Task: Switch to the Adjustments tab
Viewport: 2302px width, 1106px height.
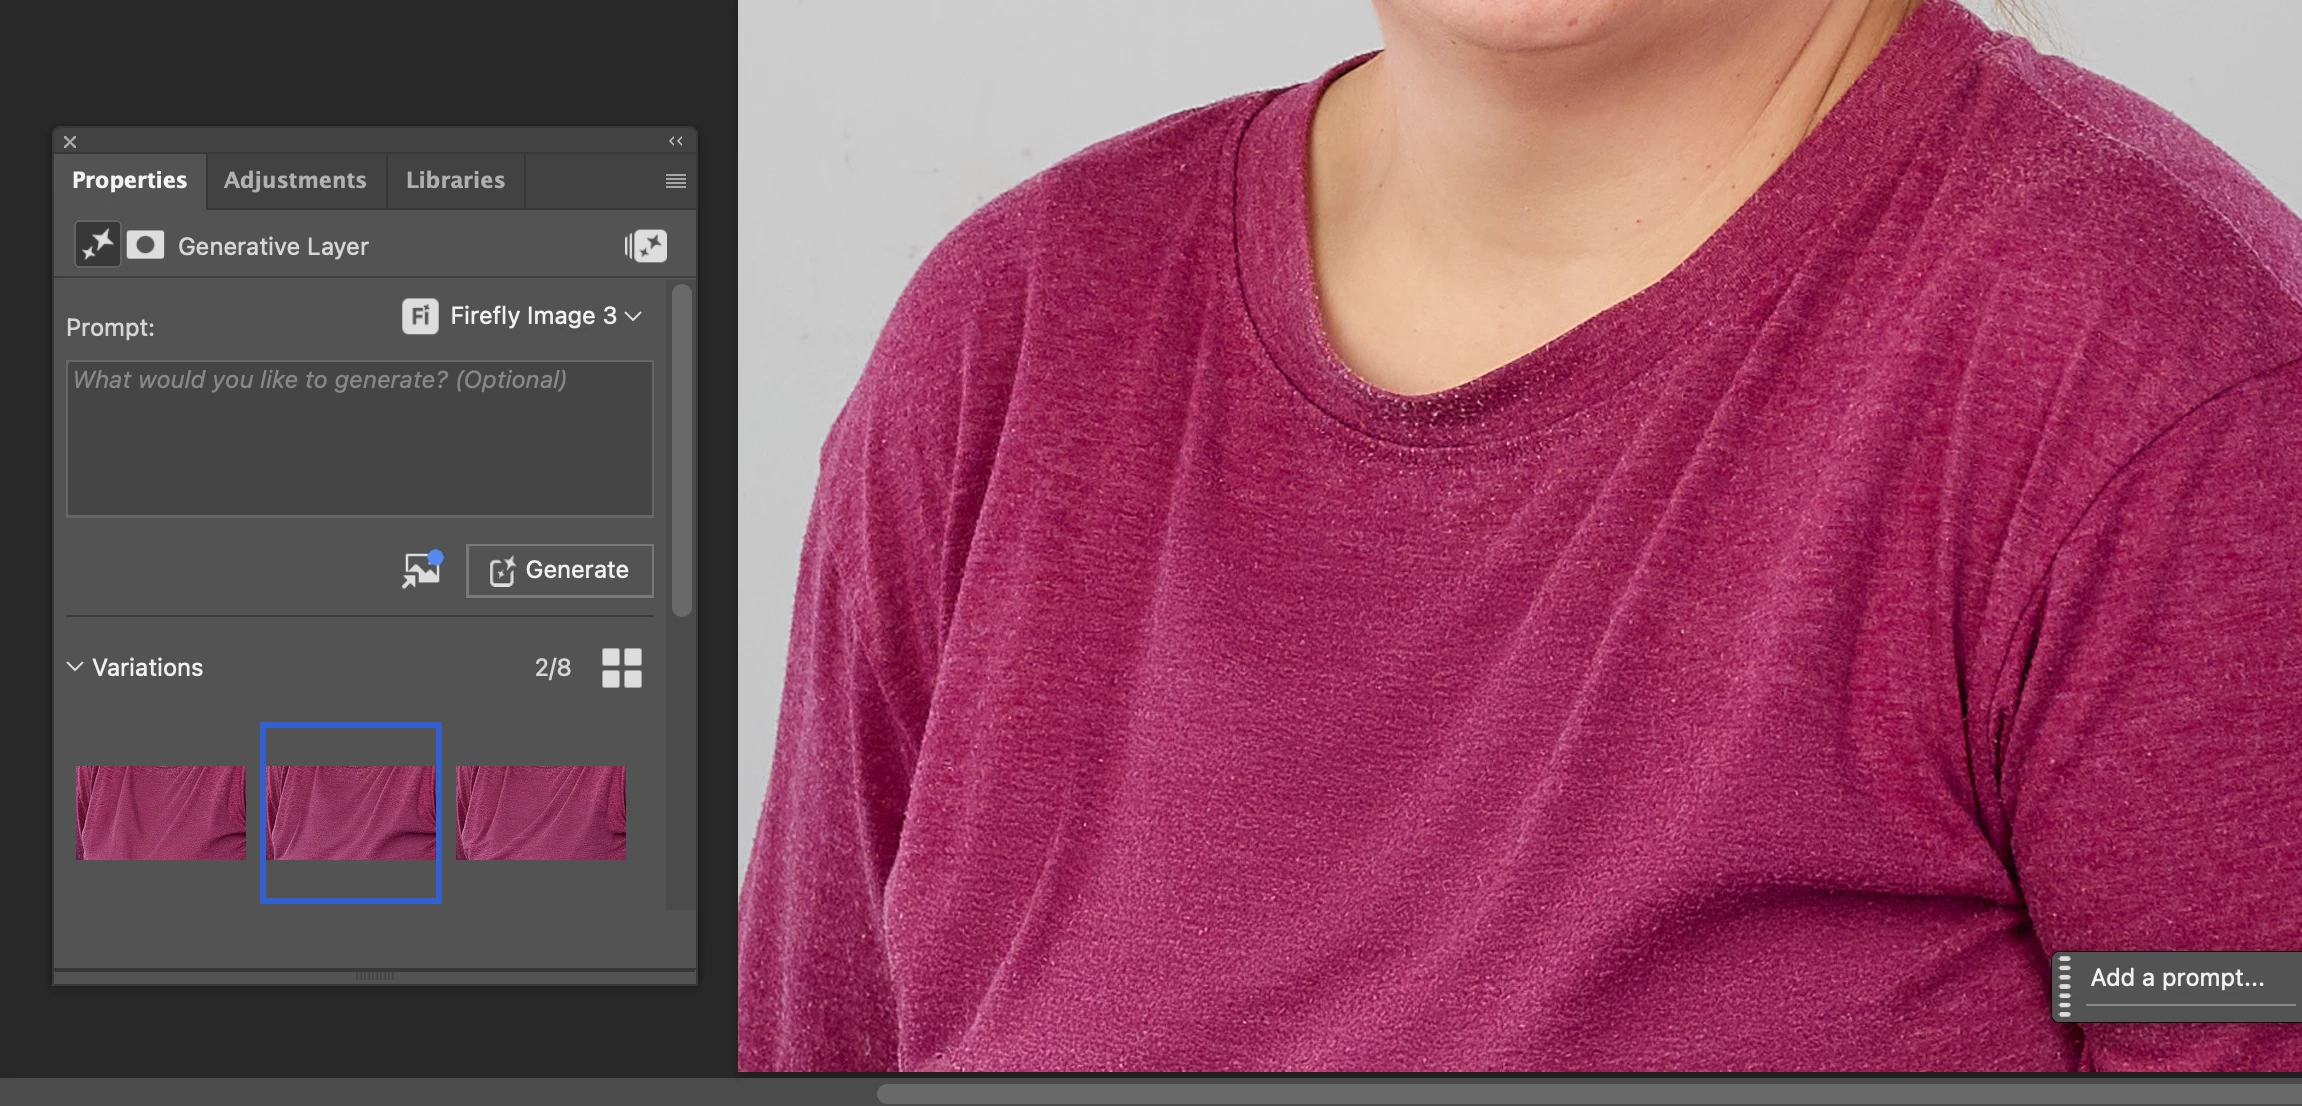Action: coord(295,180)
